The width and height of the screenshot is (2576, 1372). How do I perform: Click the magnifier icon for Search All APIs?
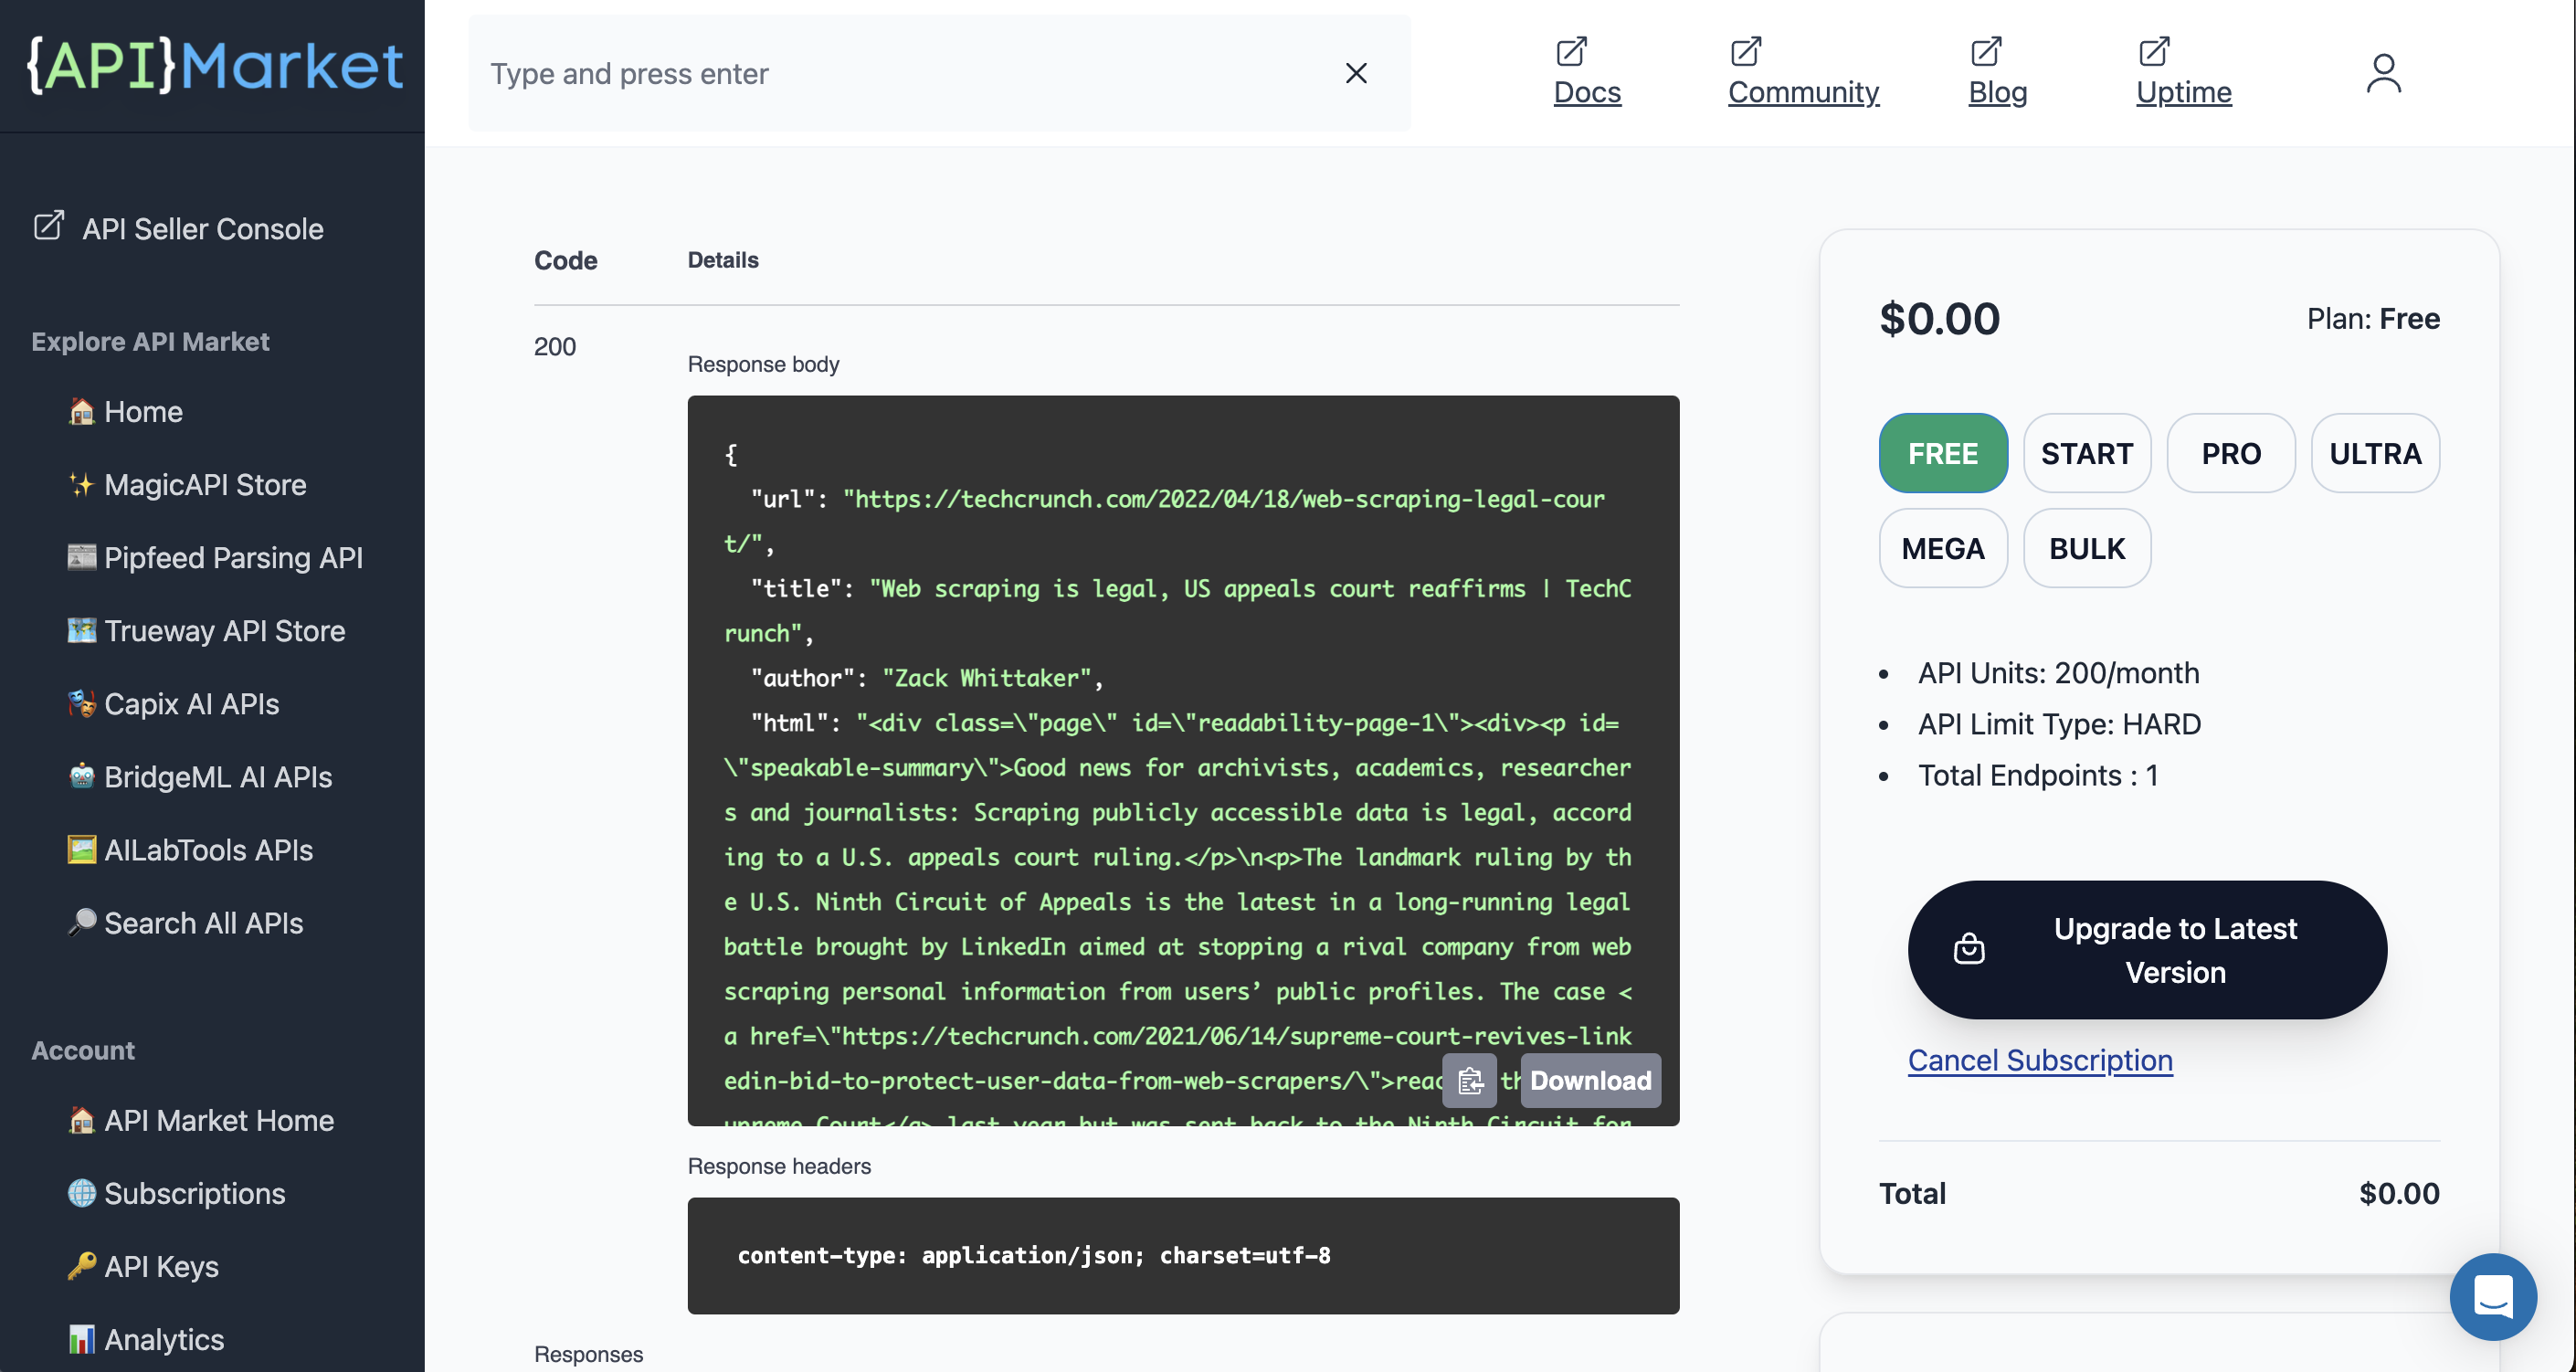[x=82, y=922]
